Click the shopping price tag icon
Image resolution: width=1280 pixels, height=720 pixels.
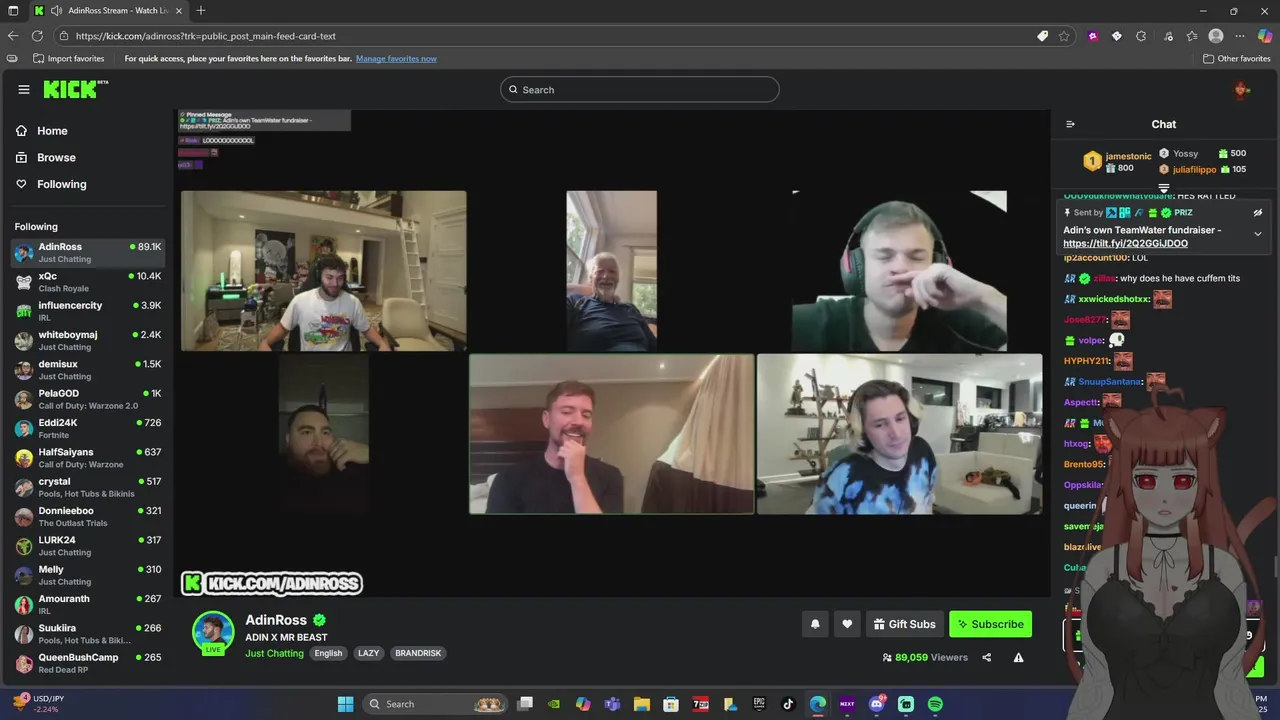point(1042,36)
